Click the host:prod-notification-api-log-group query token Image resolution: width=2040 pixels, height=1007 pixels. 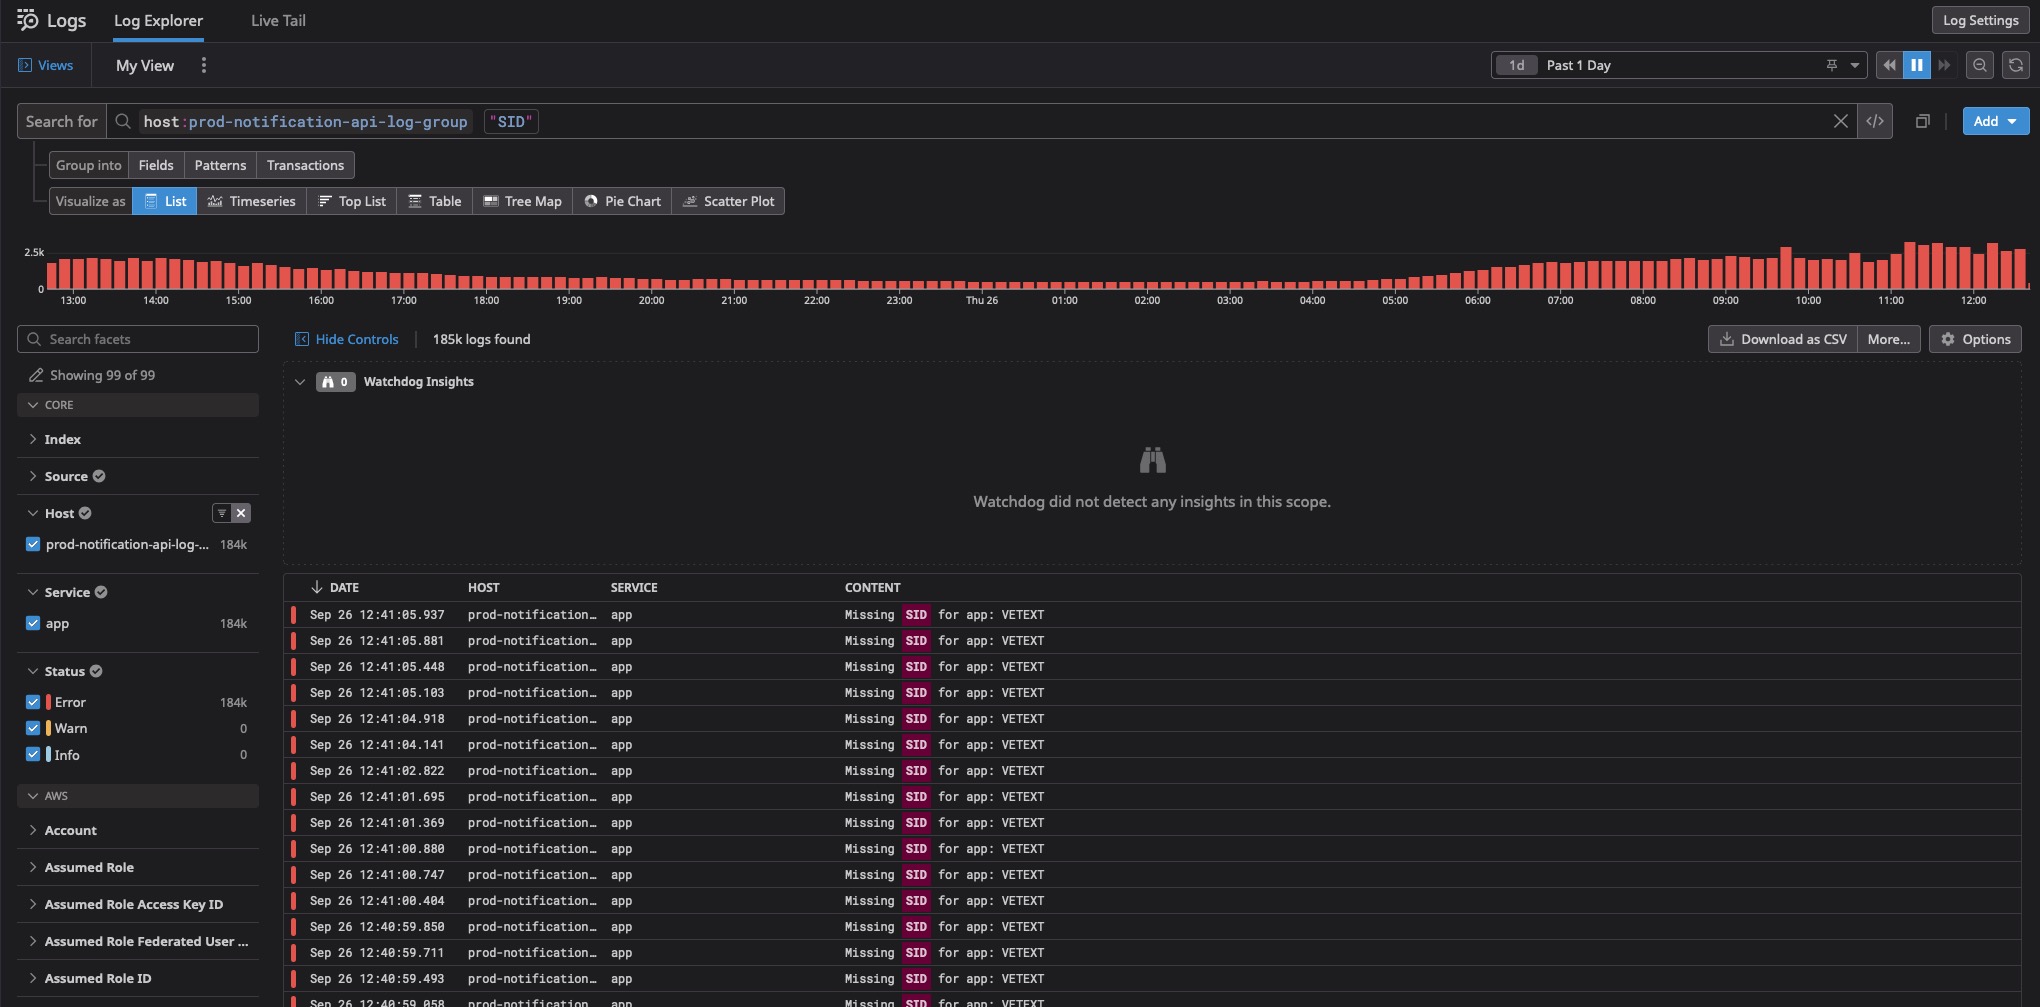[305, 121]
